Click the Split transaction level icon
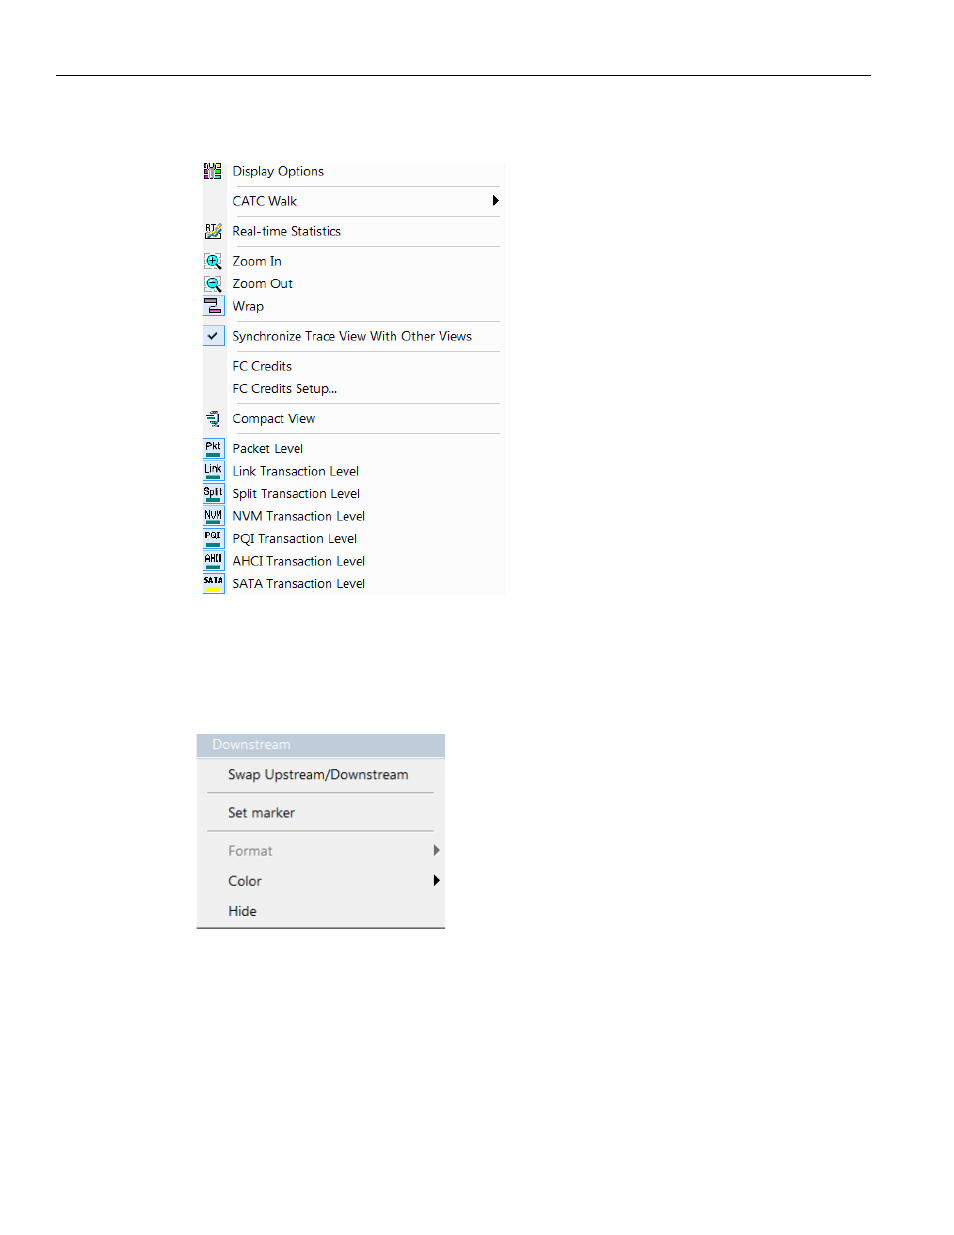The image size is (954, 1235). [213, 494]
